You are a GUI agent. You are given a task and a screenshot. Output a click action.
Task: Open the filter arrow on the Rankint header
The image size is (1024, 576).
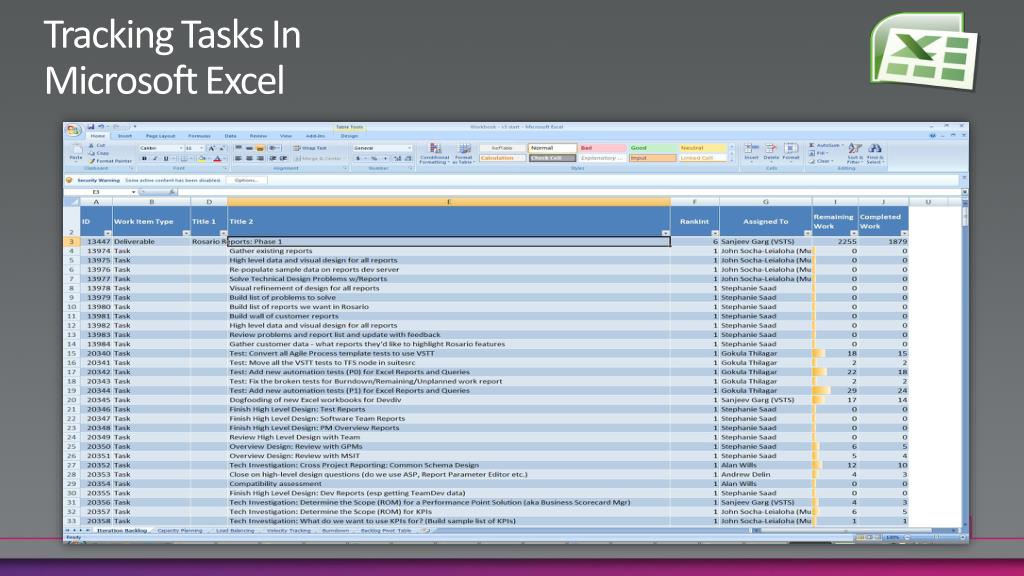(714, 233)
